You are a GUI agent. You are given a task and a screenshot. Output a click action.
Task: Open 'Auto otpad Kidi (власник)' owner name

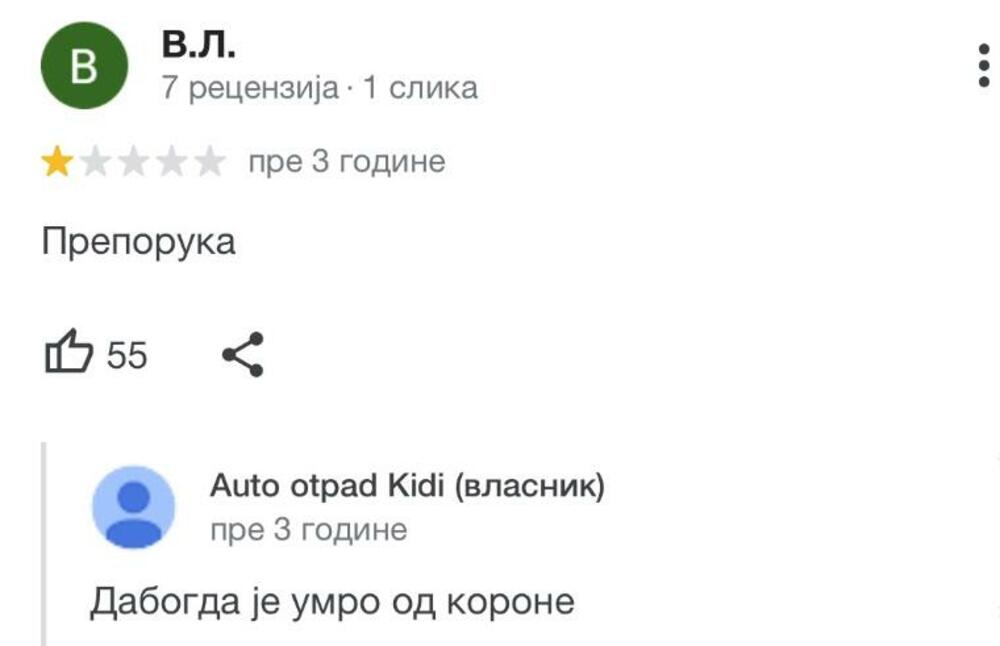pyautogui.click(x=407, y=487)
